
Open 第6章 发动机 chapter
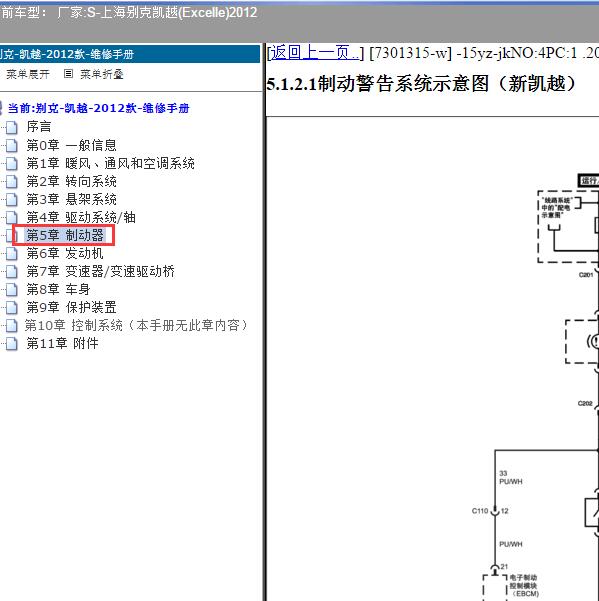tap(65, 253)
